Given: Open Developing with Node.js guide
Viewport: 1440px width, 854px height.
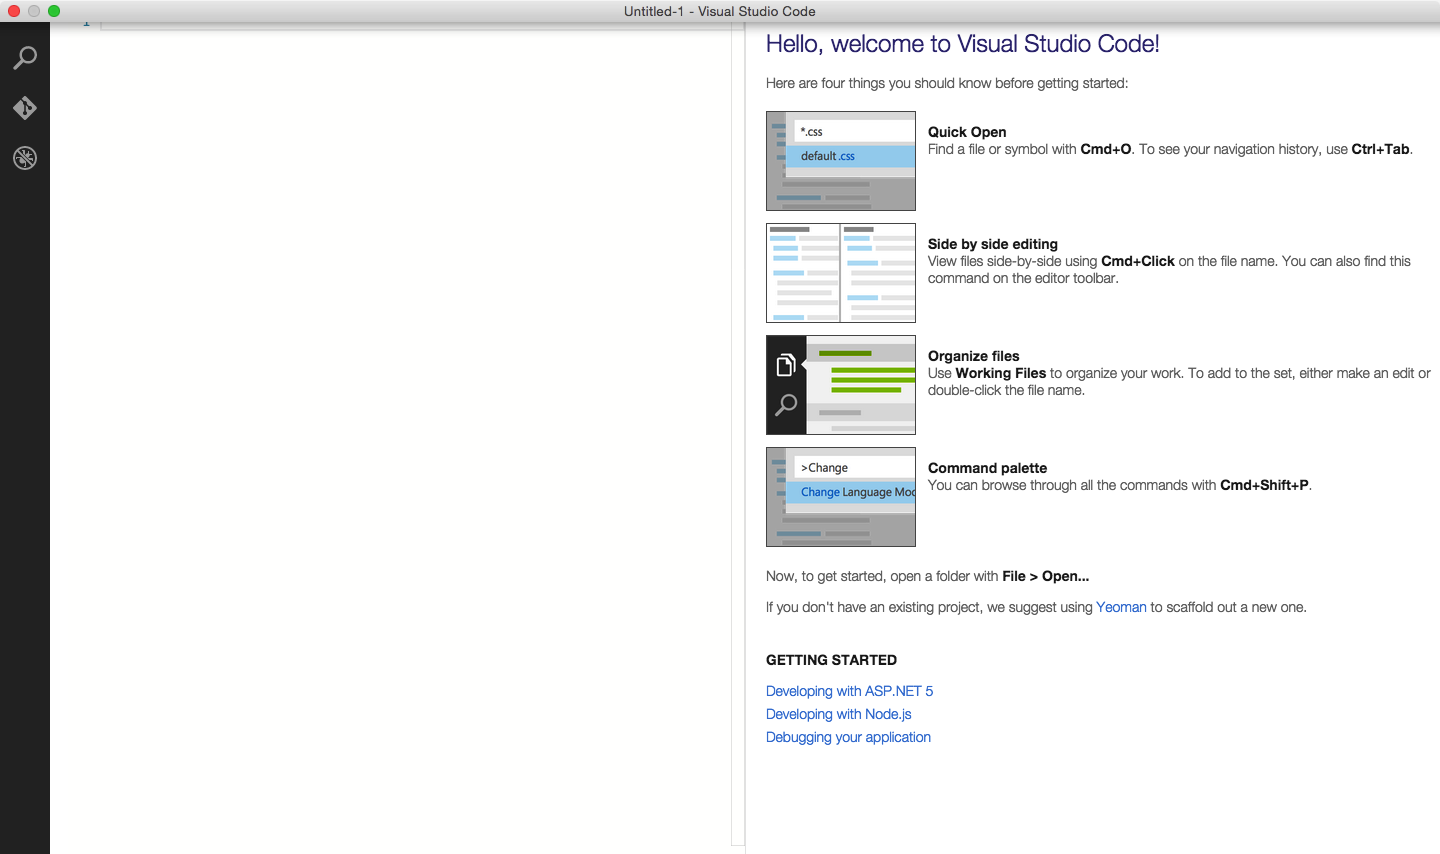Looking at the screenshot, I should pos(838,714).
